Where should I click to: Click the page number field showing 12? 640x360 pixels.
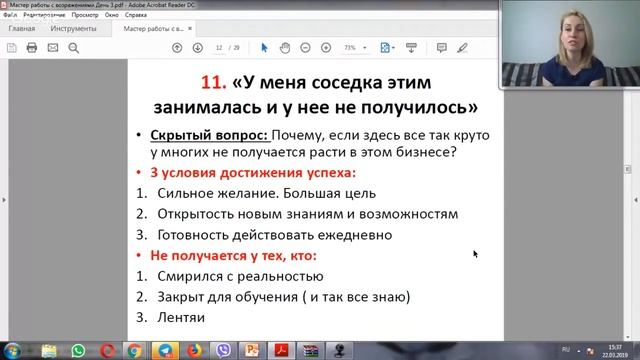219,48
